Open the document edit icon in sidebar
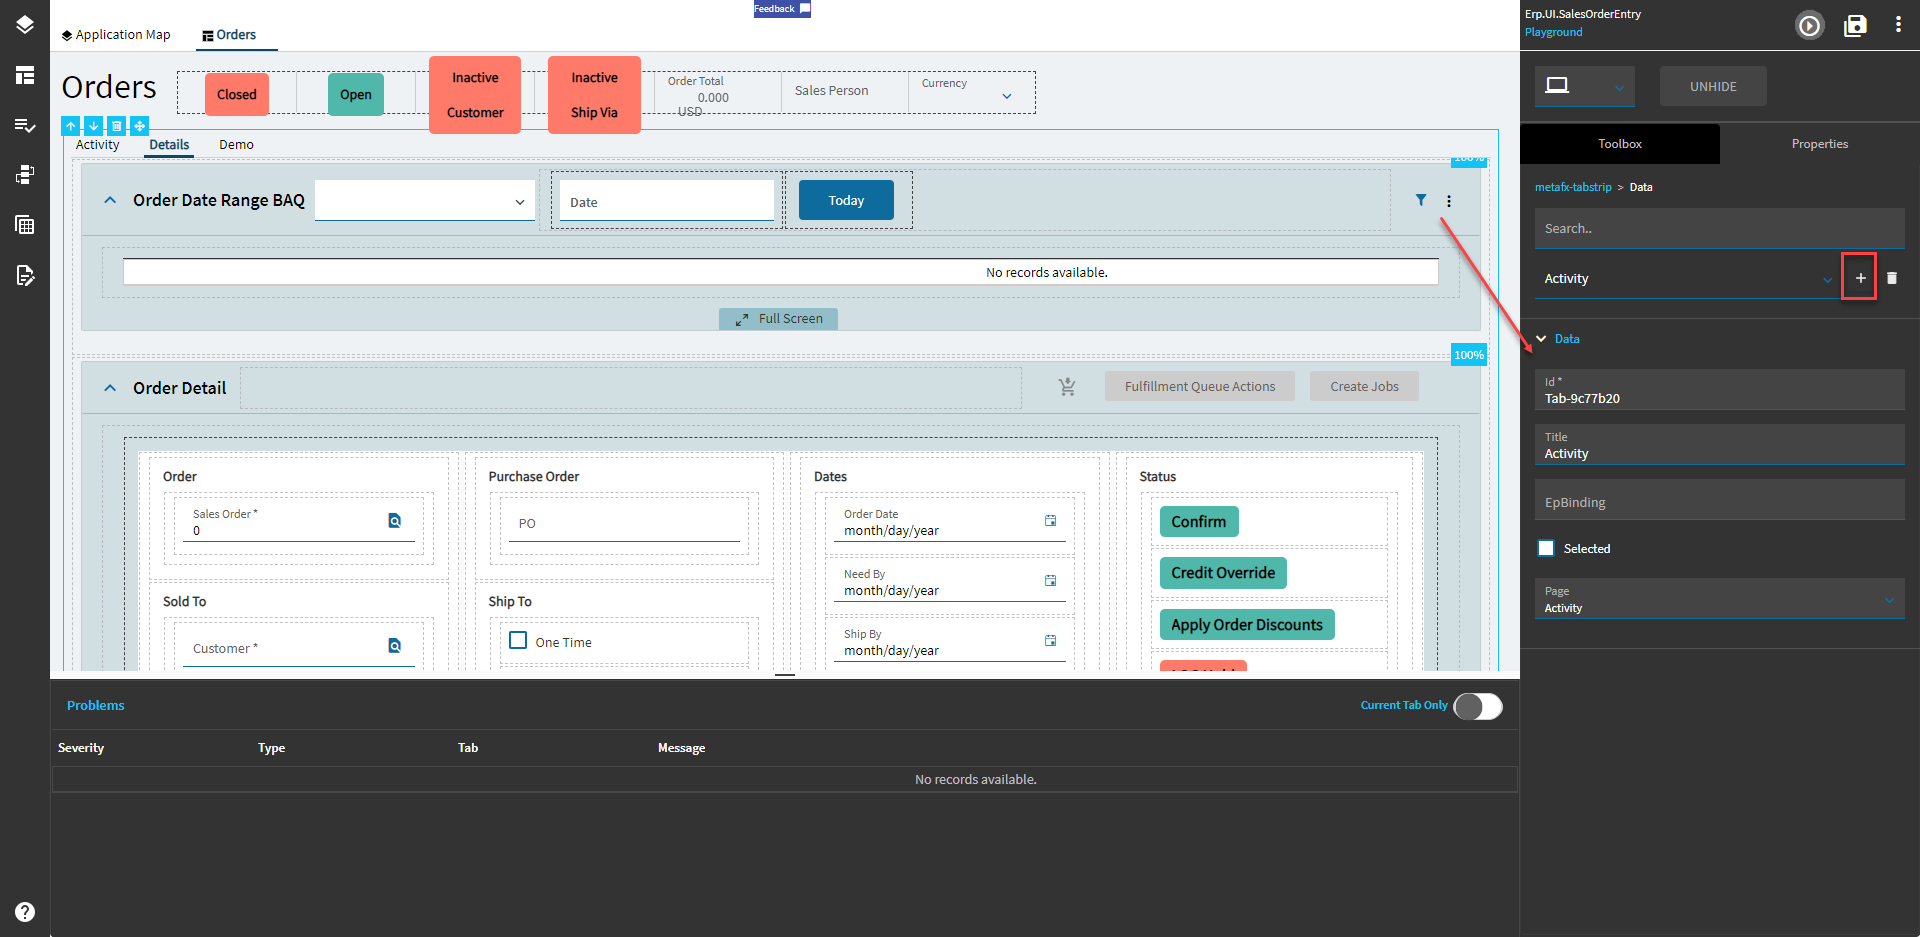Screen dimensions: 1920x937 pyautogui.click(x=25, y=275)
